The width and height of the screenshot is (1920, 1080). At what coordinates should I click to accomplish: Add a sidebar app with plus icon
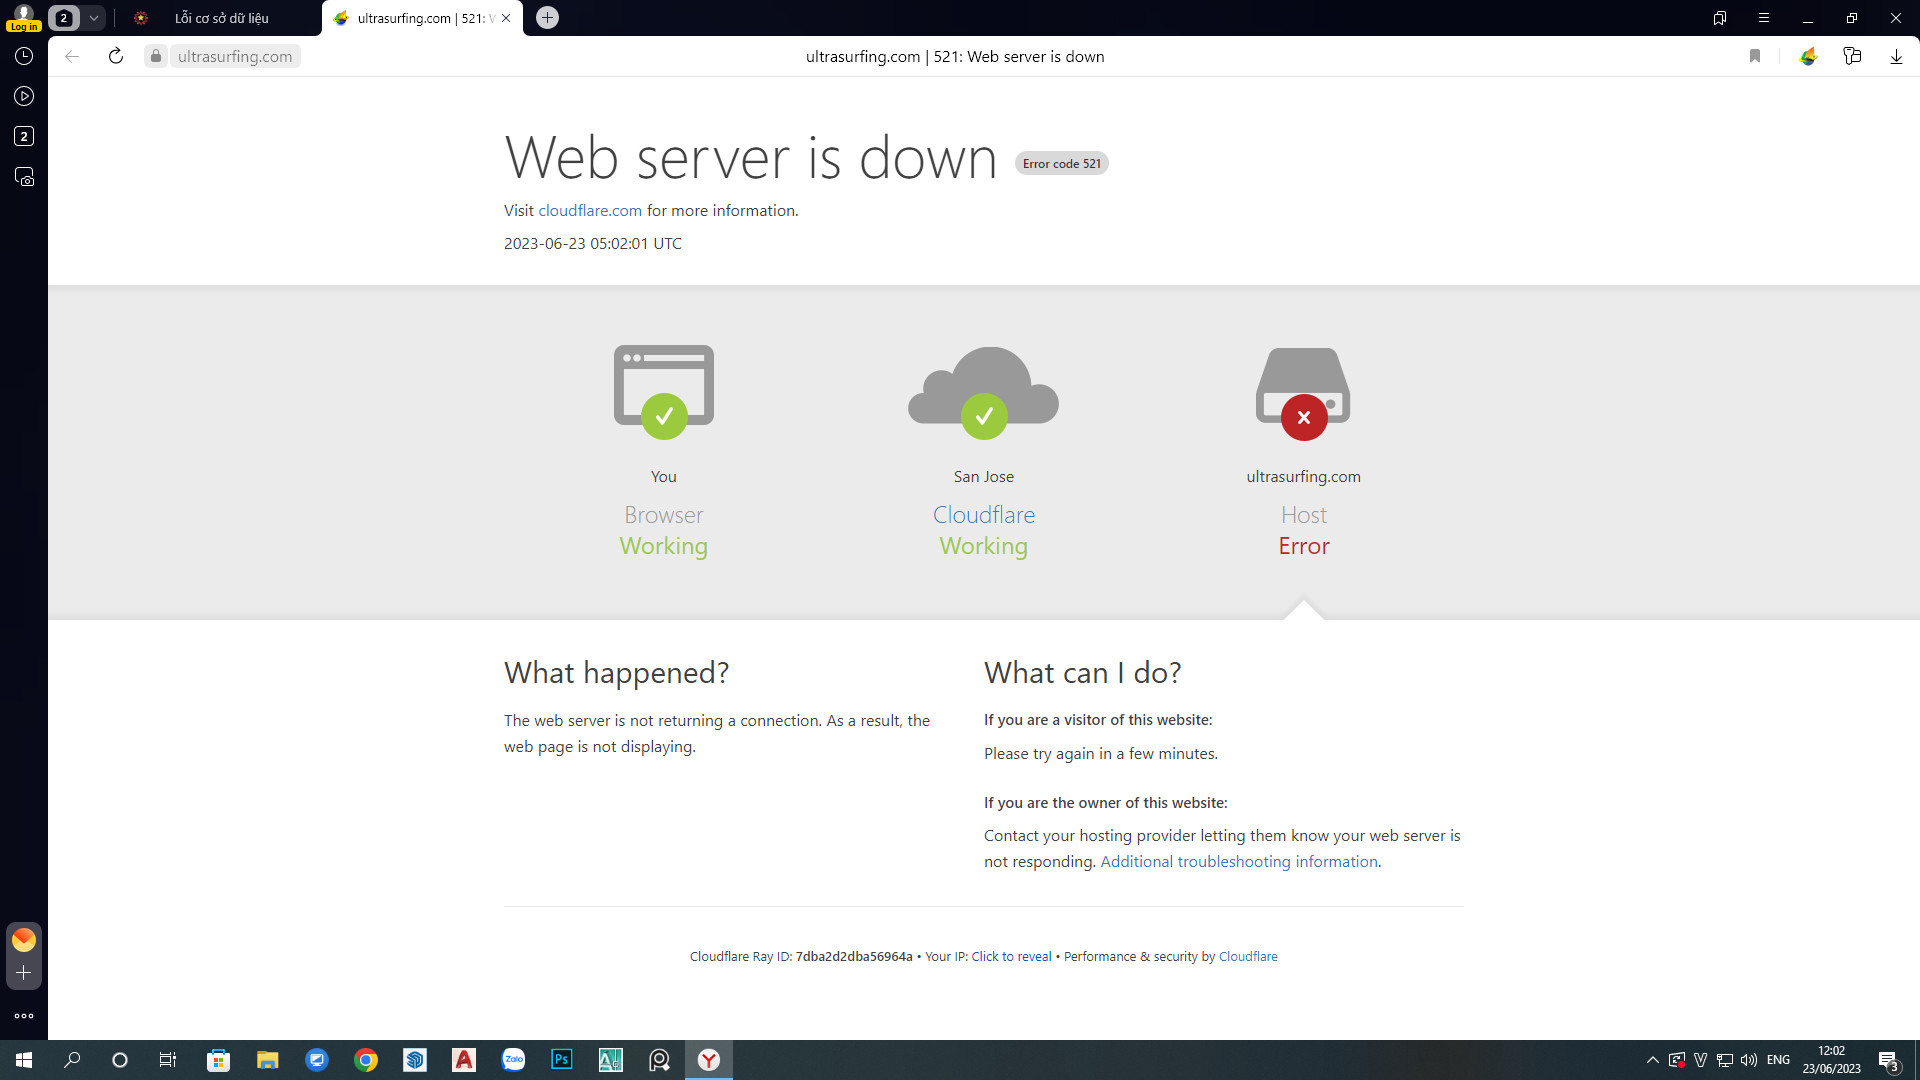coord(24,973)
